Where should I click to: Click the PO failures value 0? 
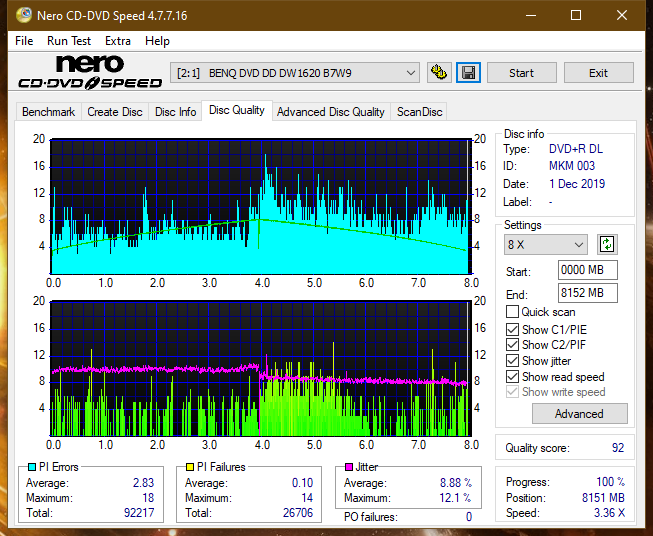[x=469, y=517]
